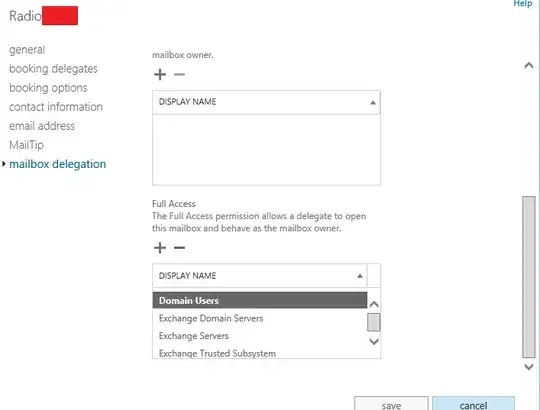Image resolution: width=540 pixels, height=410 pixels.
Task: Open the booking options section
Action: (48, 88)
